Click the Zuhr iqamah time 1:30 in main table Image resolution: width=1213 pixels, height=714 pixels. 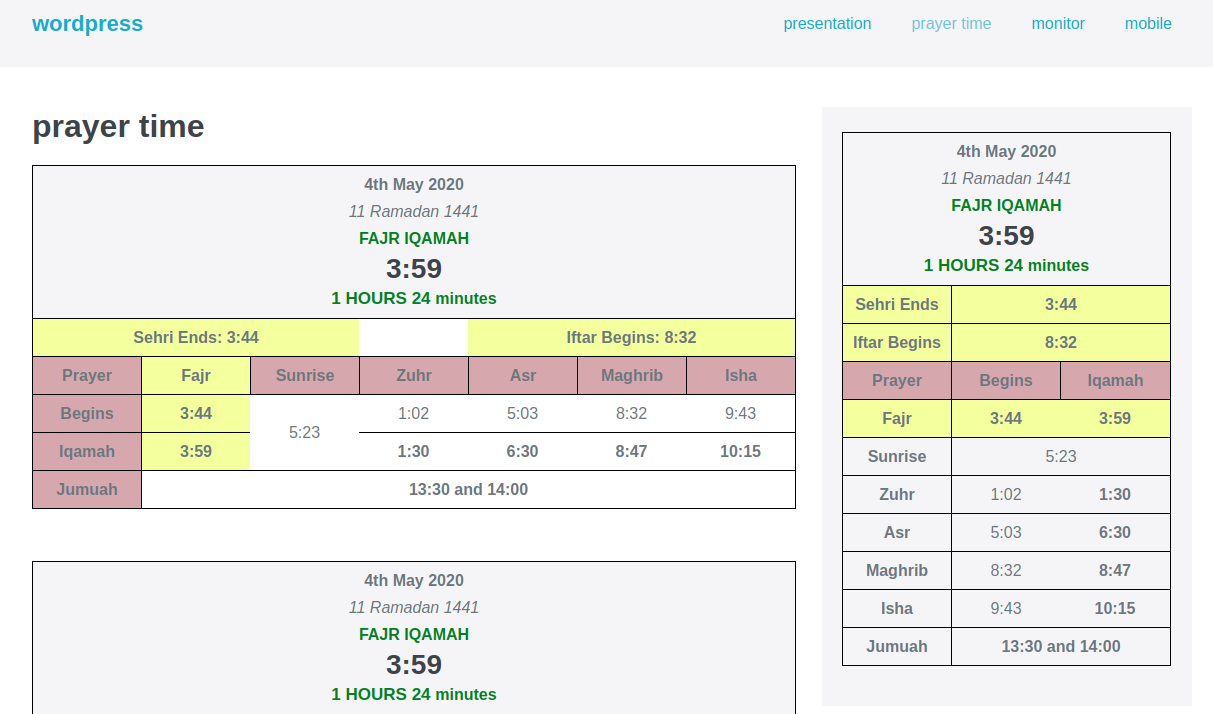413,452
